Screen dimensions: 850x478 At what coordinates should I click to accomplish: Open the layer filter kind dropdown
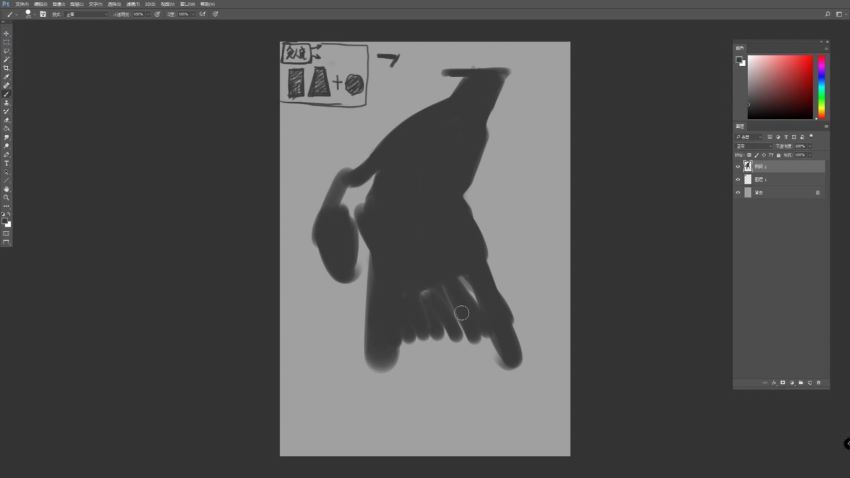749,136
